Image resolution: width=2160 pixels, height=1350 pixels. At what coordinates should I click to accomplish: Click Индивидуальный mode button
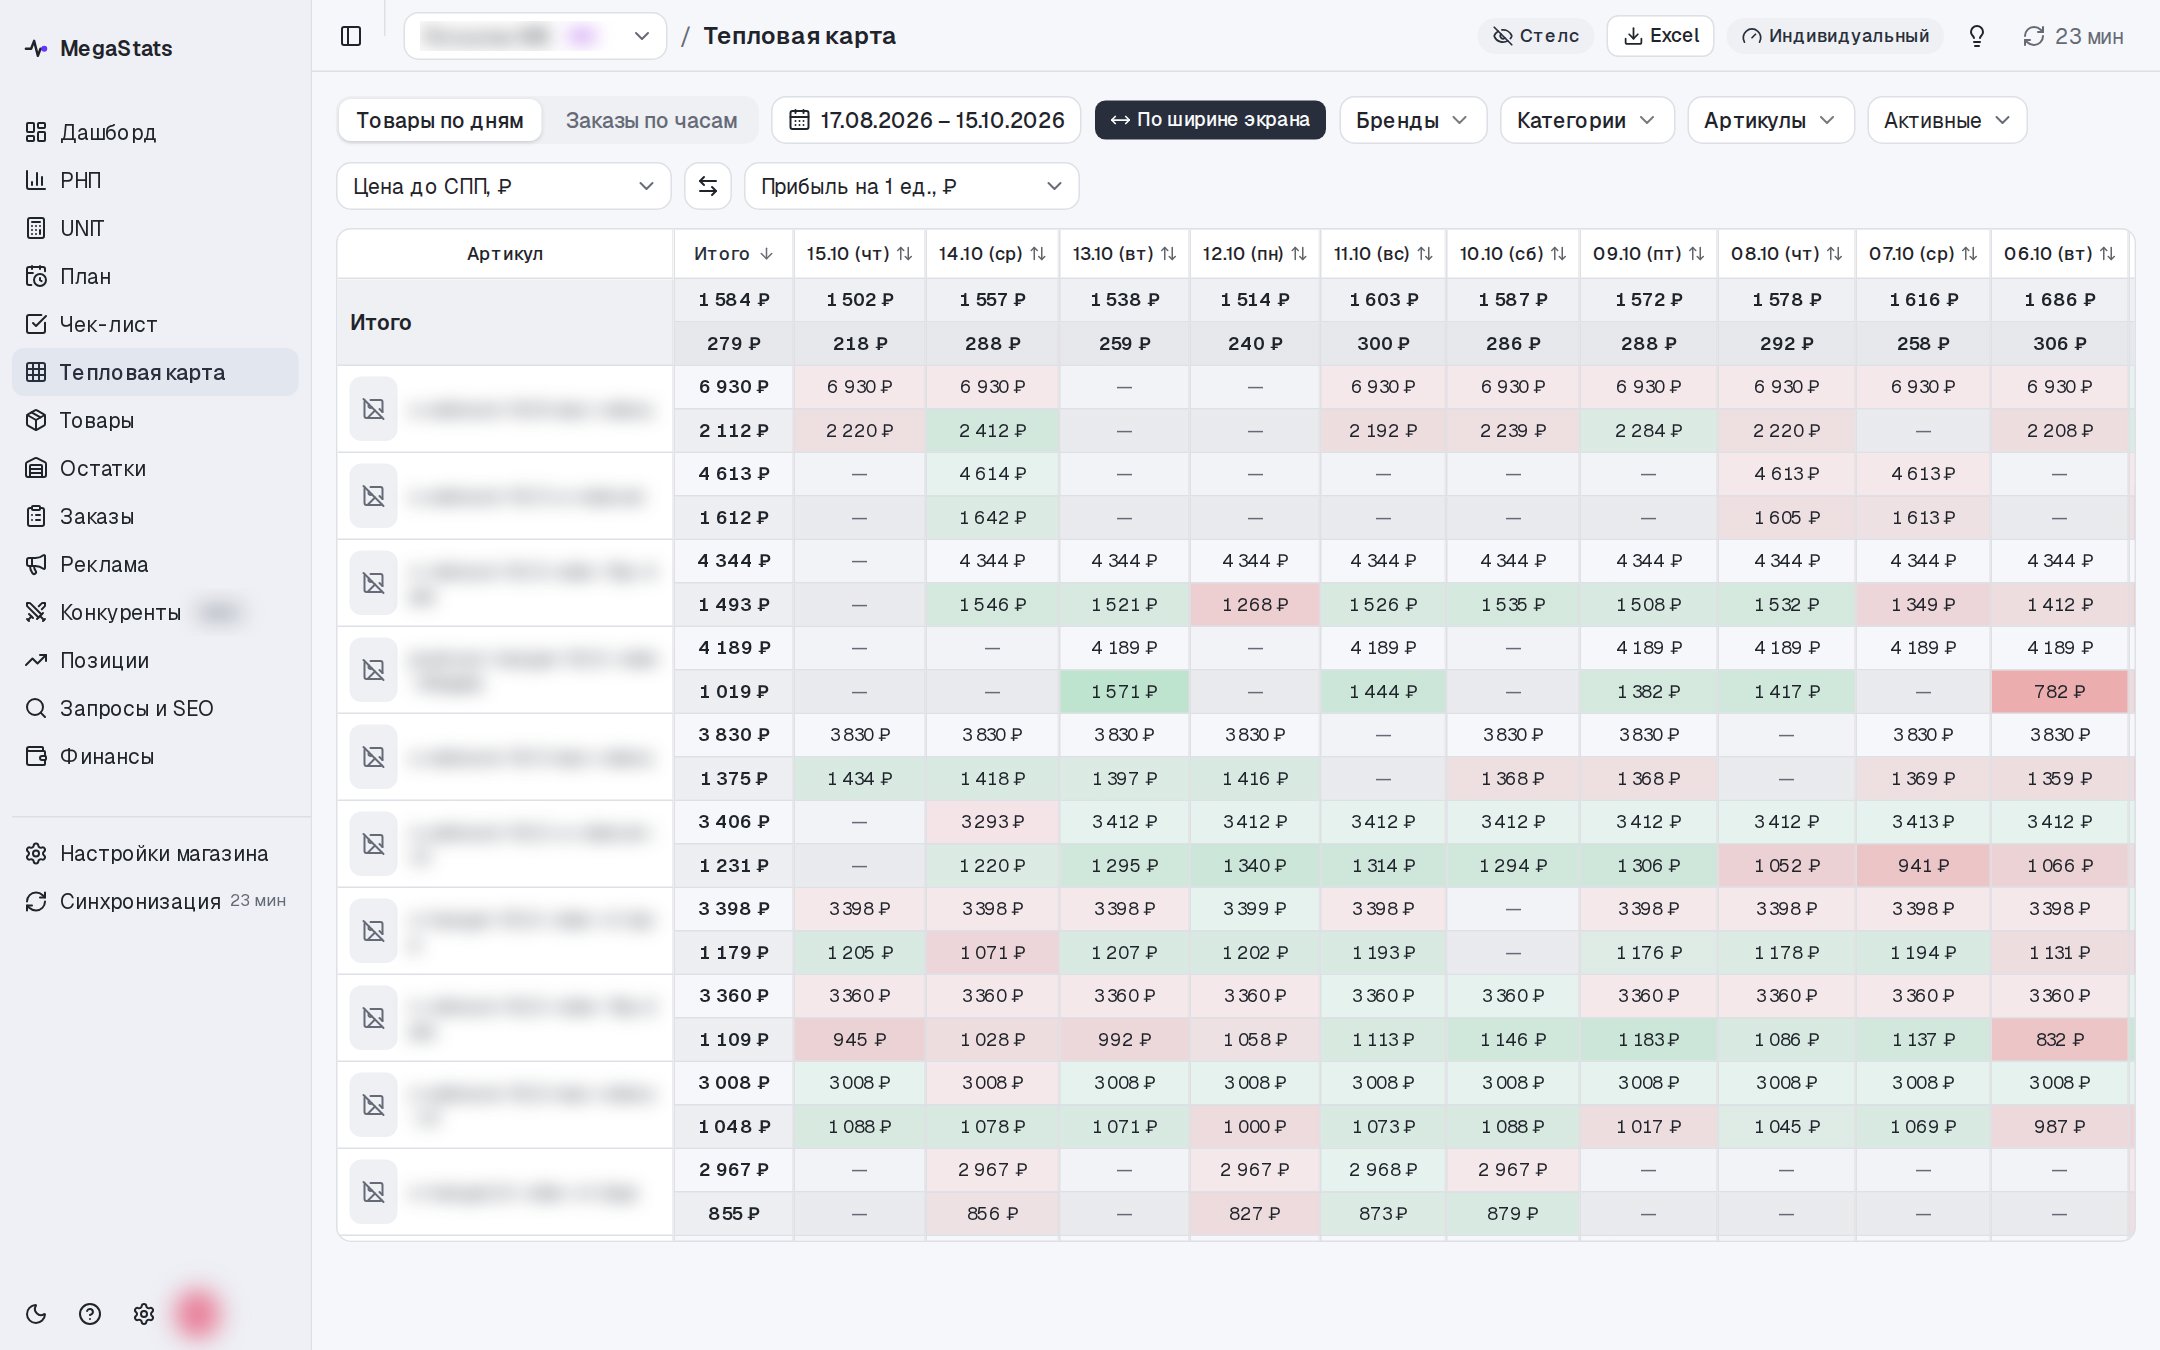tap(1835, 36)
